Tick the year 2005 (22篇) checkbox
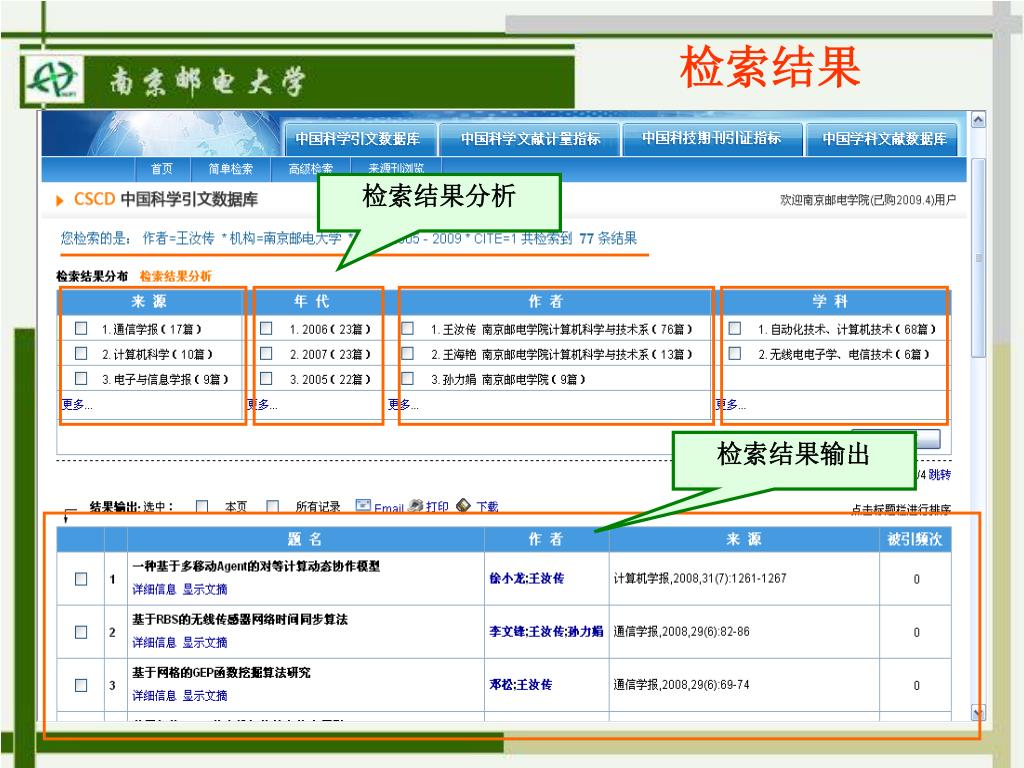Viewport: 1024px width, 768px height. (266, 378)
